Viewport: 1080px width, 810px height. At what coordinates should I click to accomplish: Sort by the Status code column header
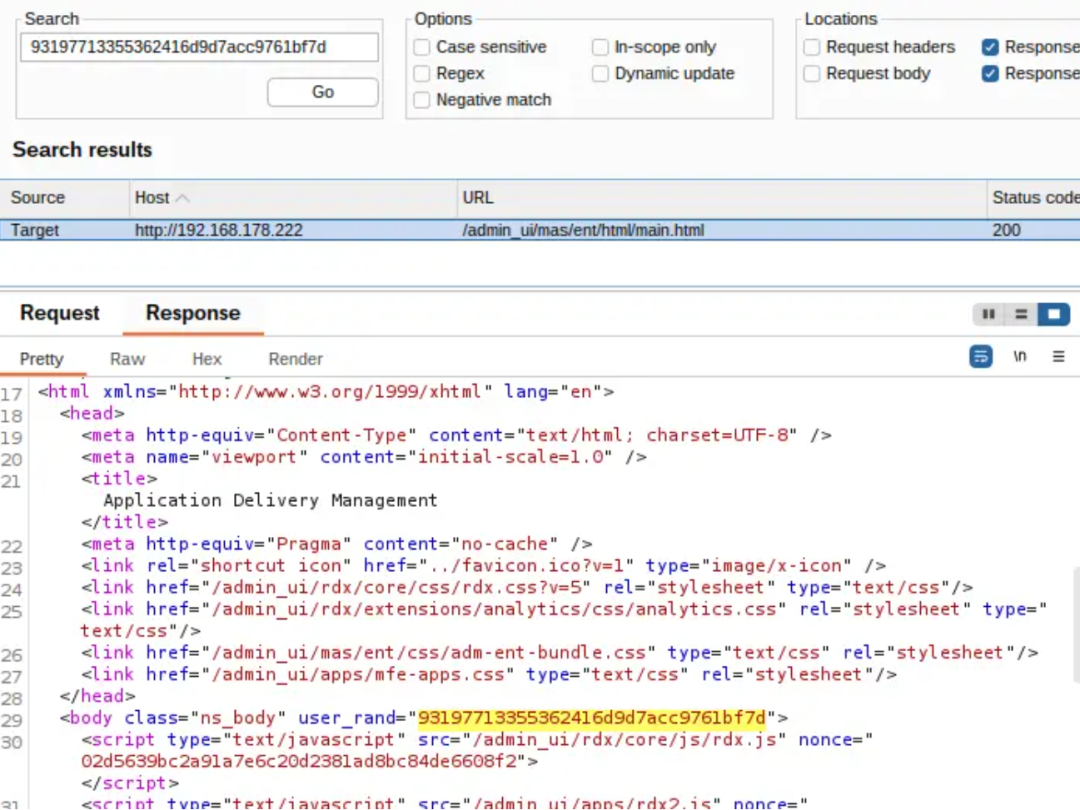[1034, 198]
